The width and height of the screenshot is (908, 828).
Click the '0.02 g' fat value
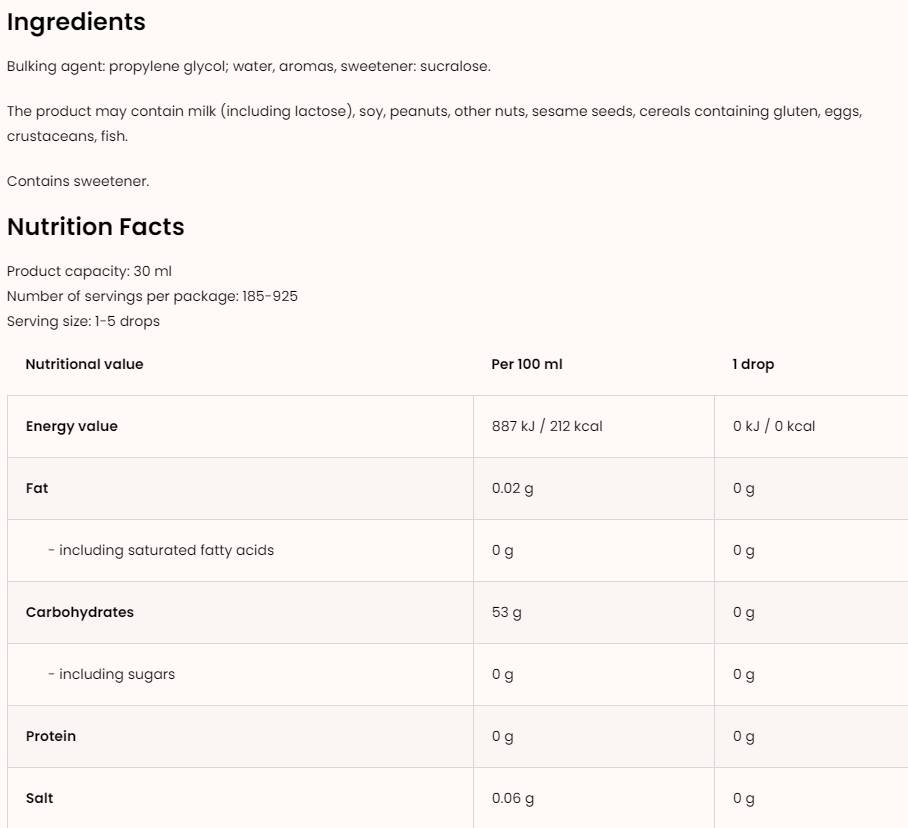click(513, 488)
